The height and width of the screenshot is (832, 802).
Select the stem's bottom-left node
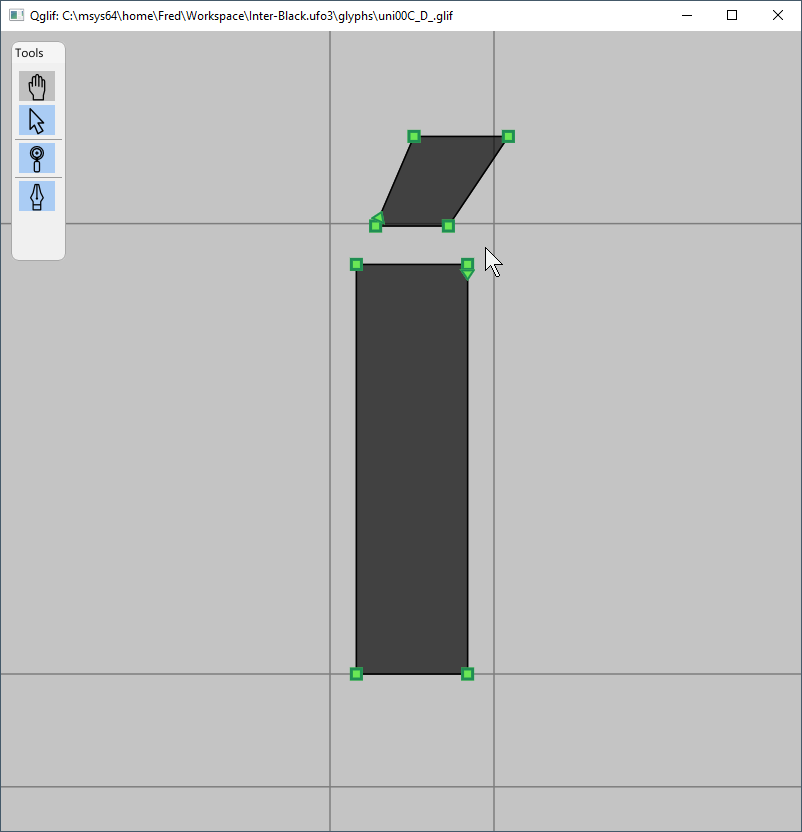pos(356,674)
